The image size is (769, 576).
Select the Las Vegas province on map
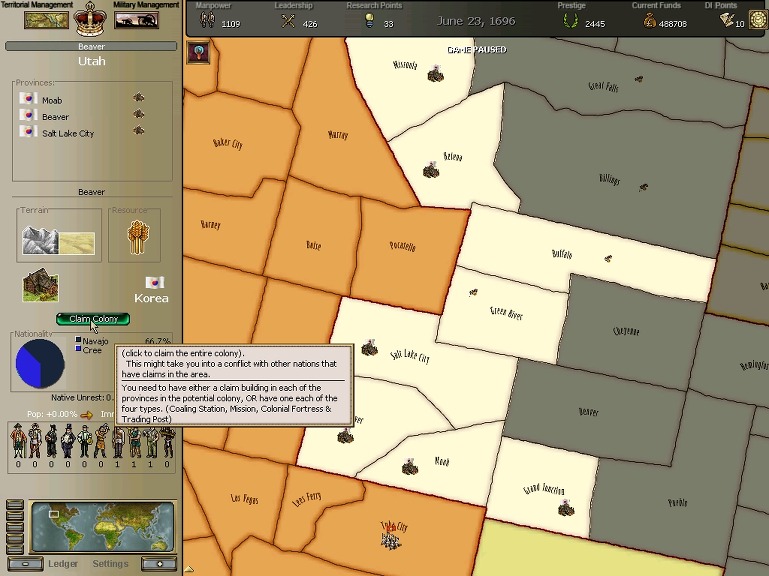point(244,499)
